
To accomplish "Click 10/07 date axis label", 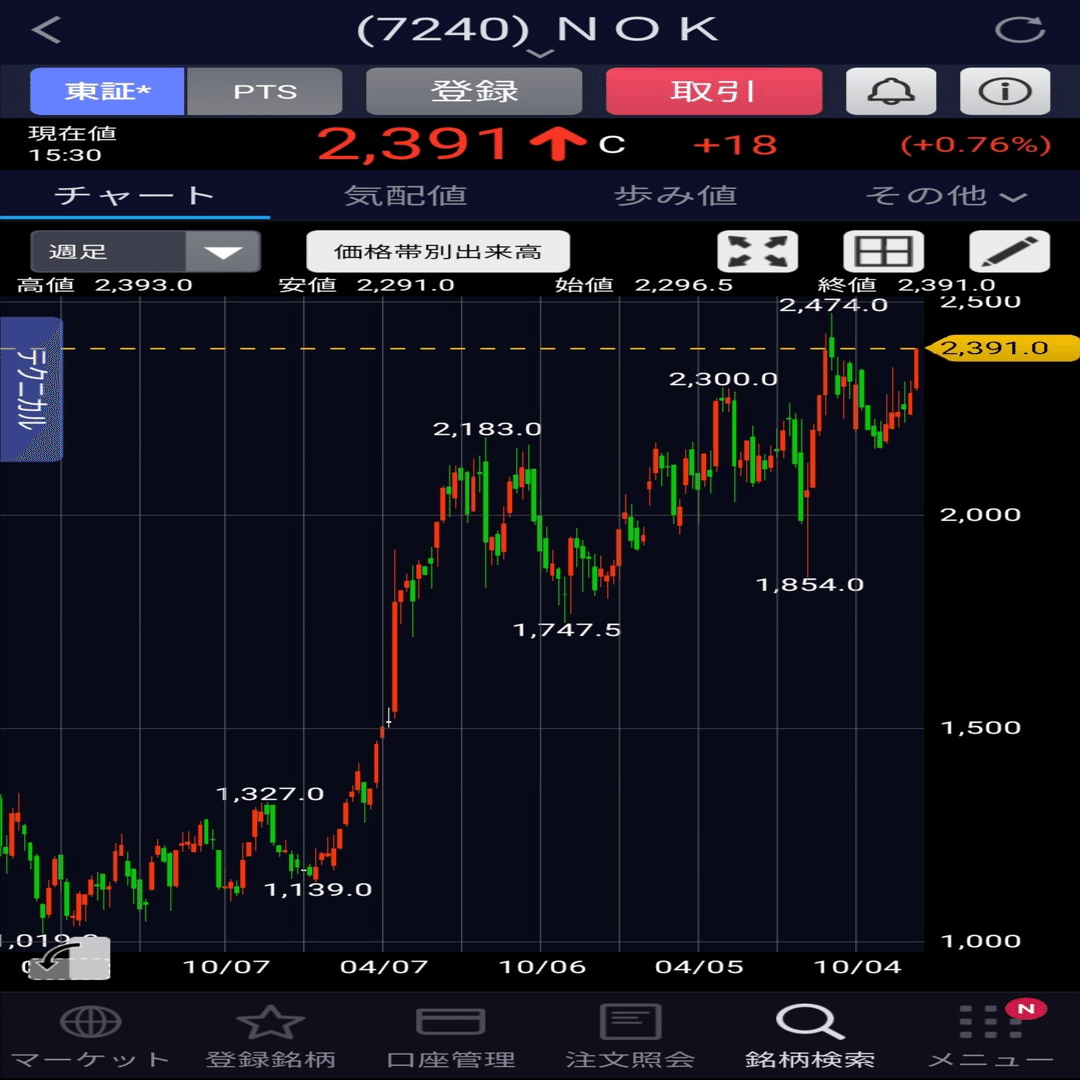I will click(227, 966).
